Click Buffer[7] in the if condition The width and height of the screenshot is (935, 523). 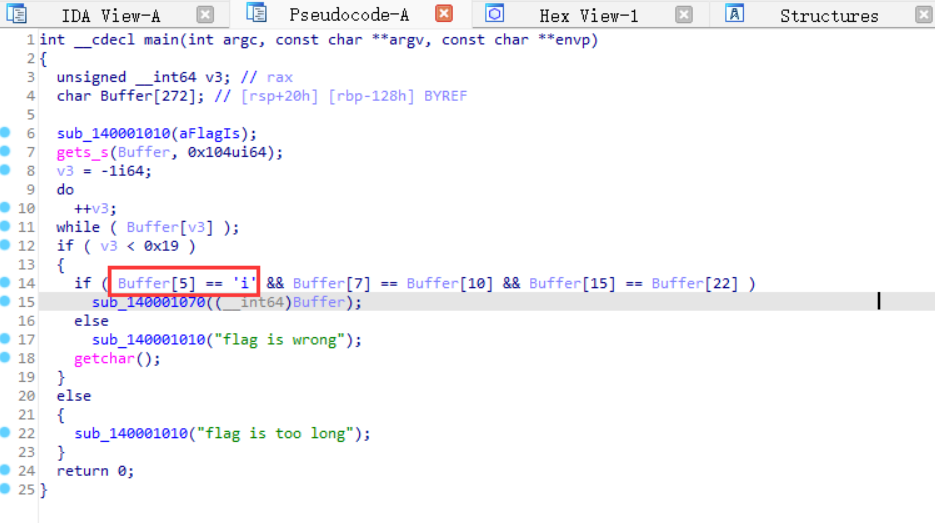tap(332, 283)
